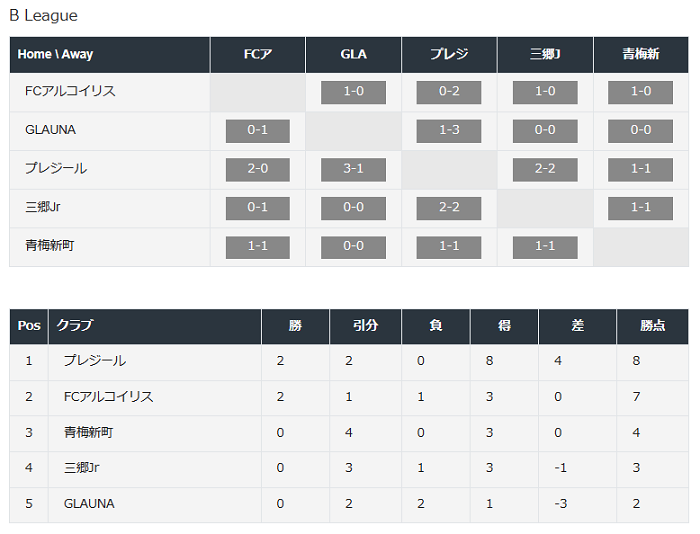Screen dimensions: 700x534
Task: Open 三郷Jr home match against プレジ (2-2)
Action: click(449, 207)
